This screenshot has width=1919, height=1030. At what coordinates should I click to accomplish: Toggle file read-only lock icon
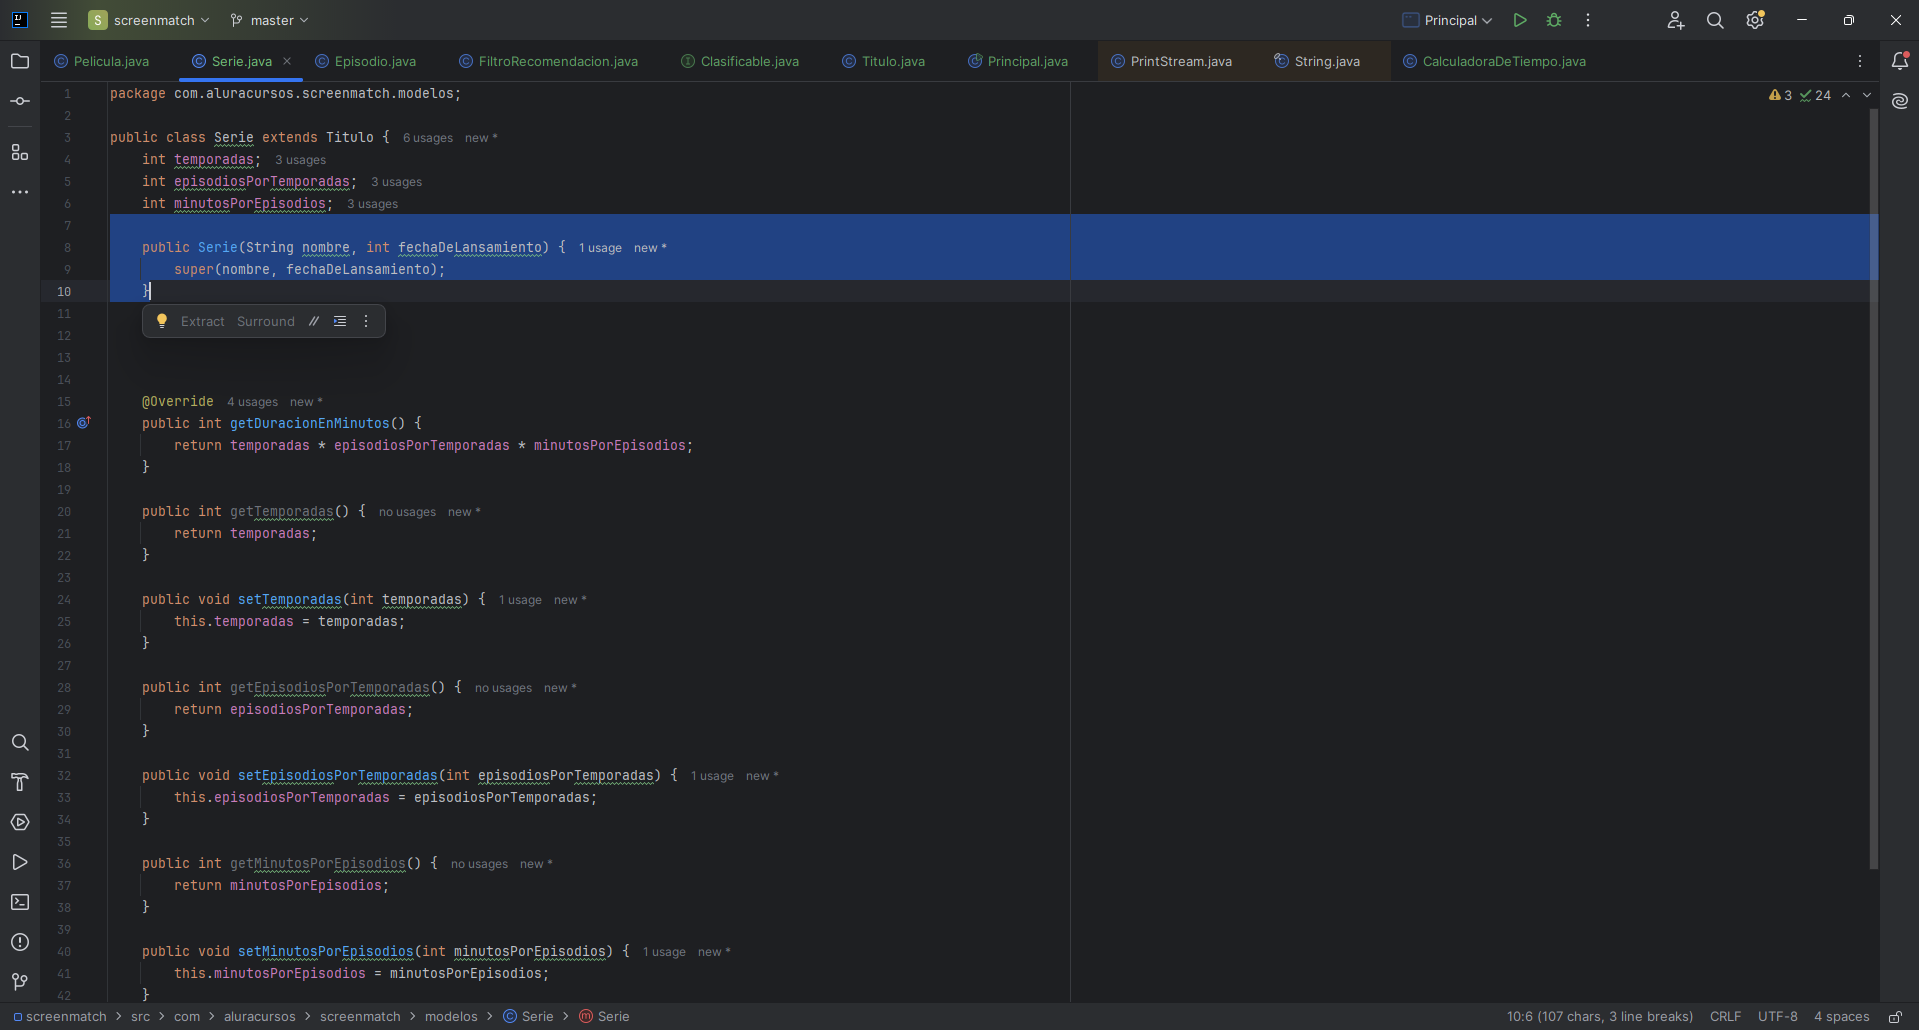(x=1895, y=1016)
